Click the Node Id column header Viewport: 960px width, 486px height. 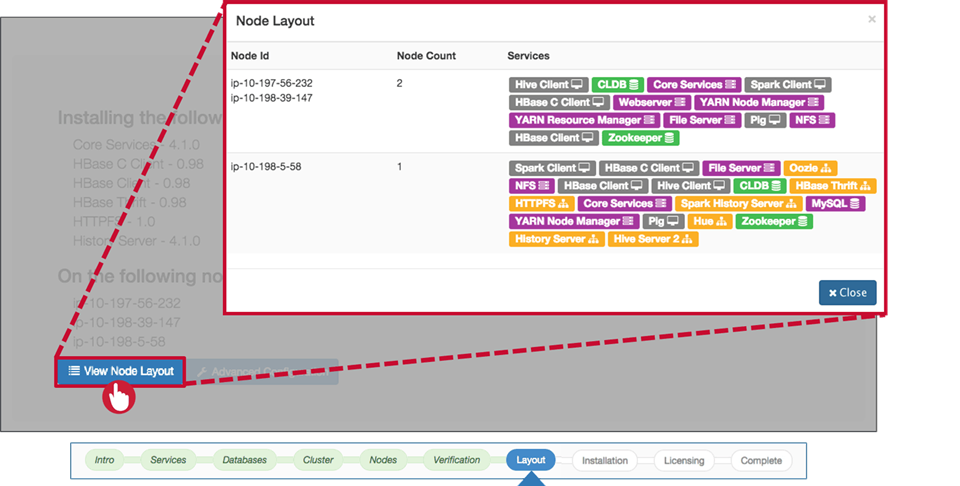tap(250, 56)
